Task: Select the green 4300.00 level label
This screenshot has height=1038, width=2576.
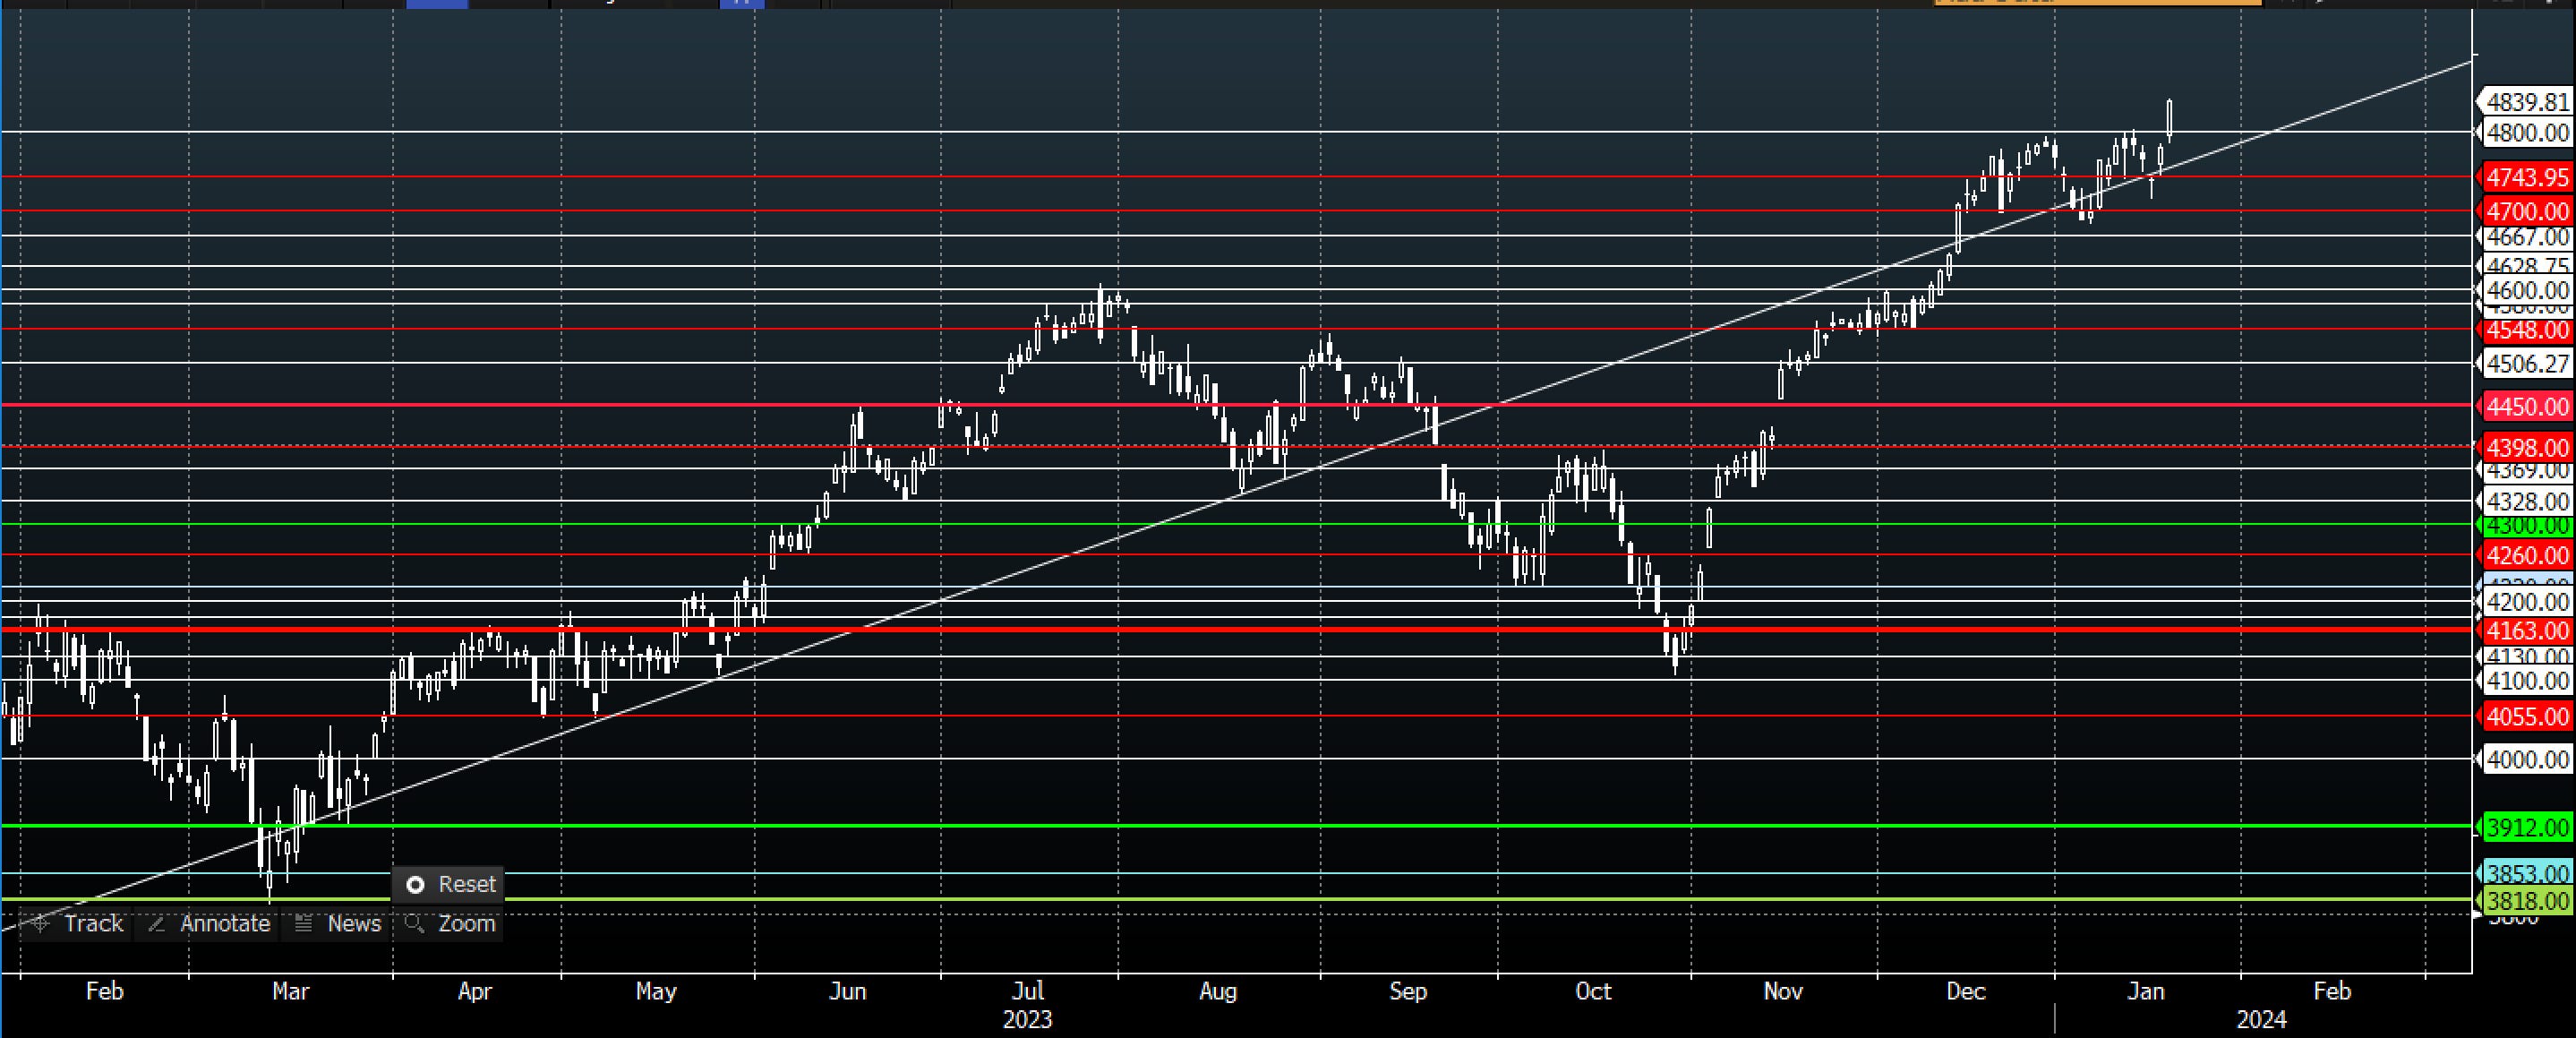Action: pos(2526,525)
